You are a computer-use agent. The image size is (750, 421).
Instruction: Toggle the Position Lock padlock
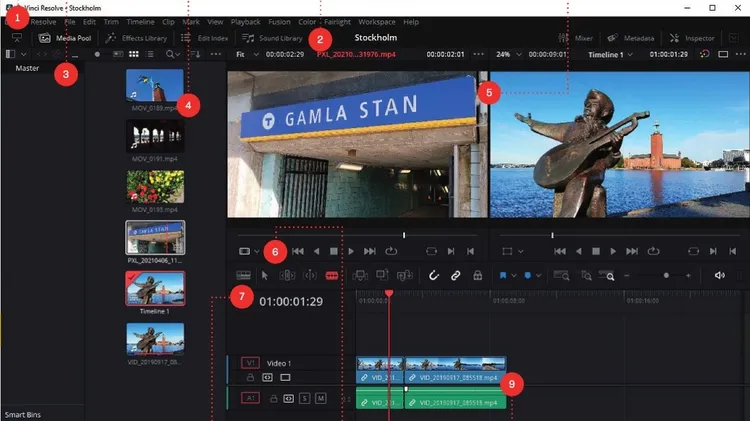pyautogui.click(x=477, y=276)
